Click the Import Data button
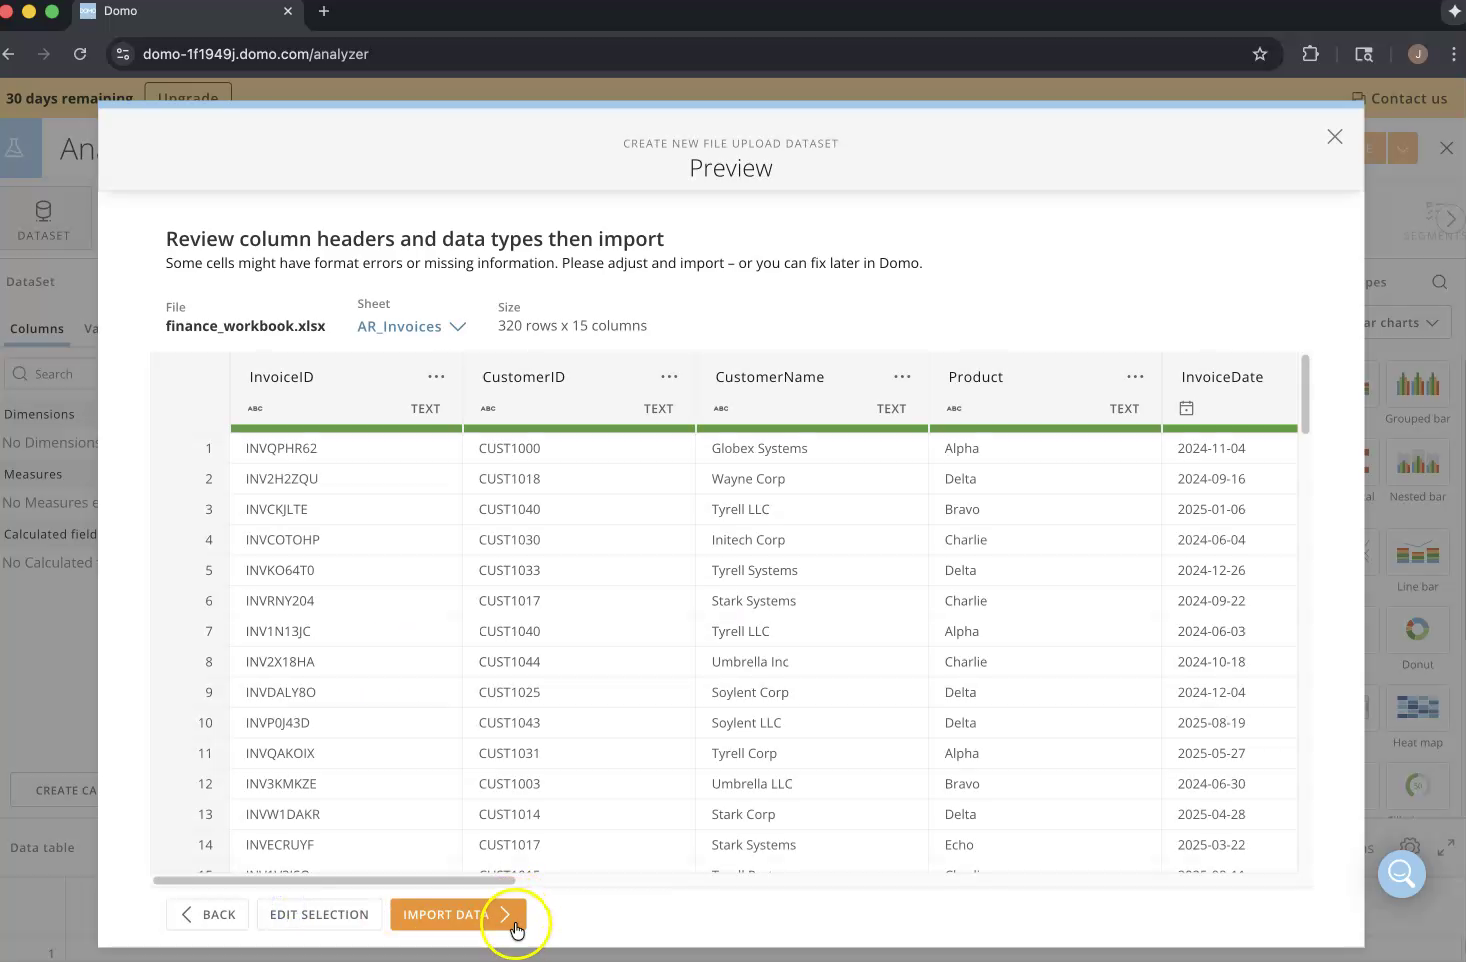 458,914
